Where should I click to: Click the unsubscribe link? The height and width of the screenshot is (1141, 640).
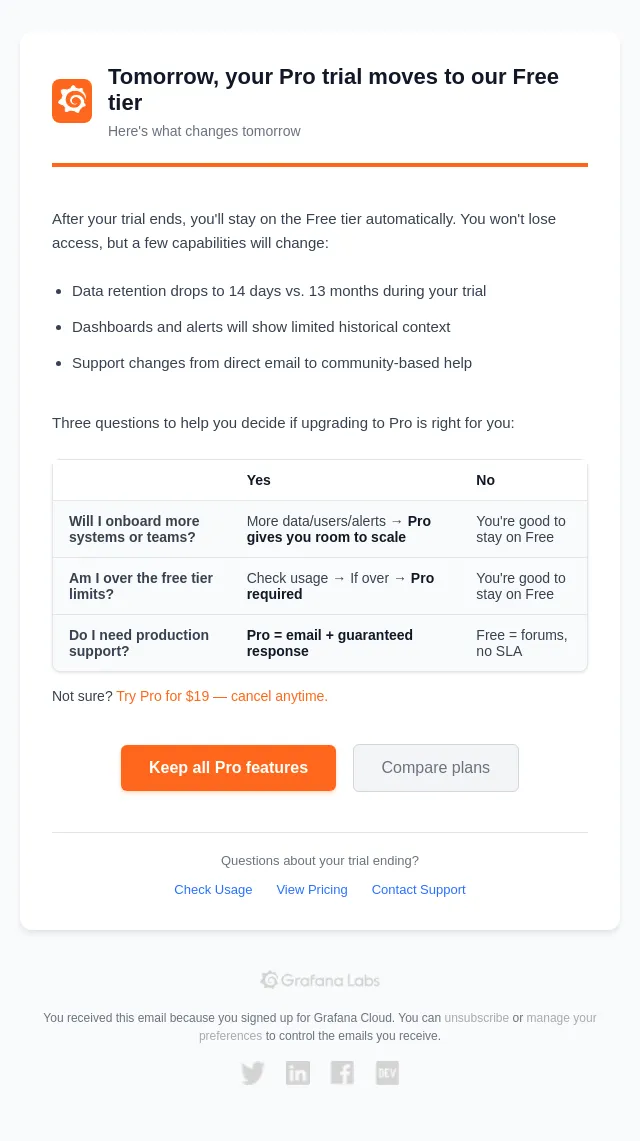point(476,1018)
